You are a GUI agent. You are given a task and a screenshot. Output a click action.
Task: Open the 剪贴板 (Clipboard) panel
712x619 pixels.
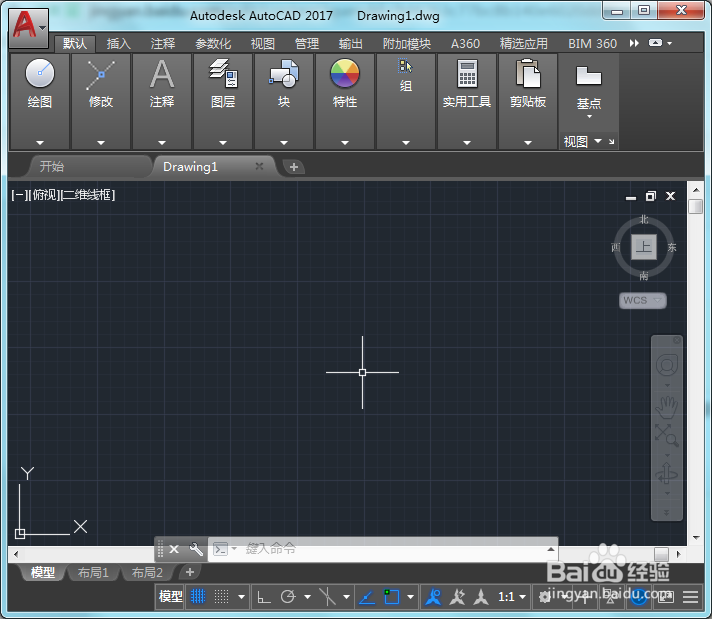pyautogui.click(x=528, y=84)
